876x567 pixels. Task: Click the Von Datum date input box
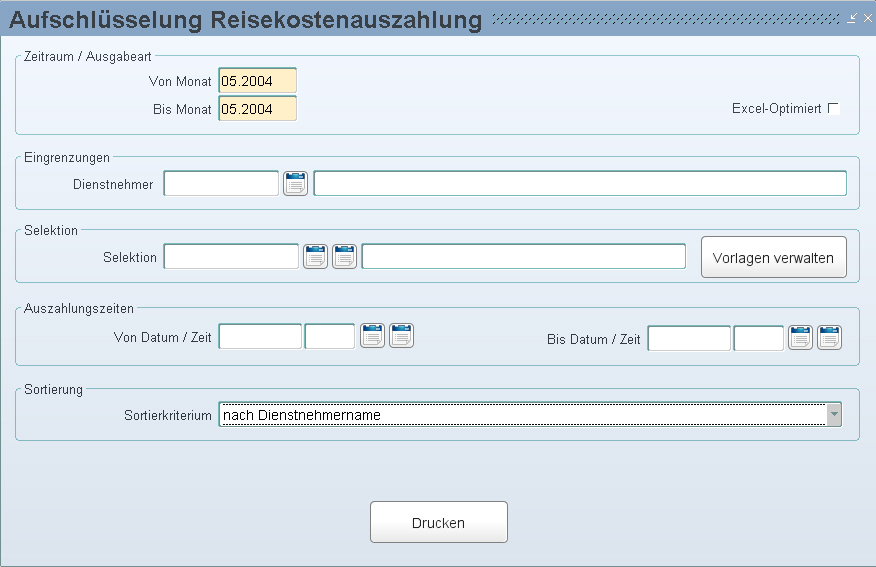coord(260,337)
